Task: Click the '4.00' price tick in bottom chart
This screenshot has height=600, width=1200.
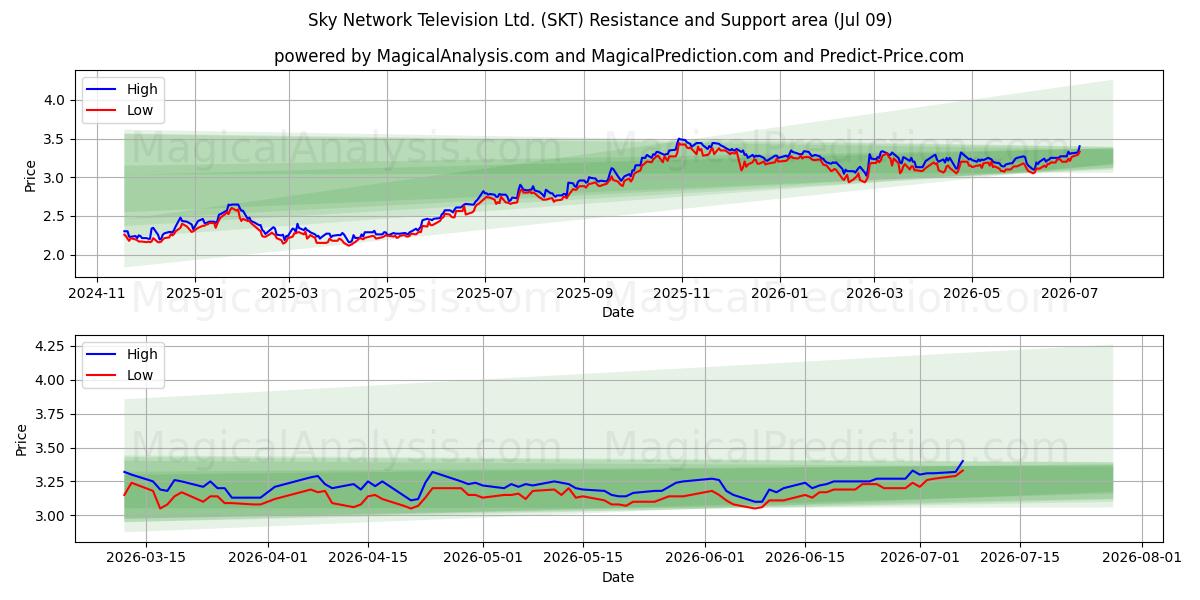Action: click(x=52, y=380)
